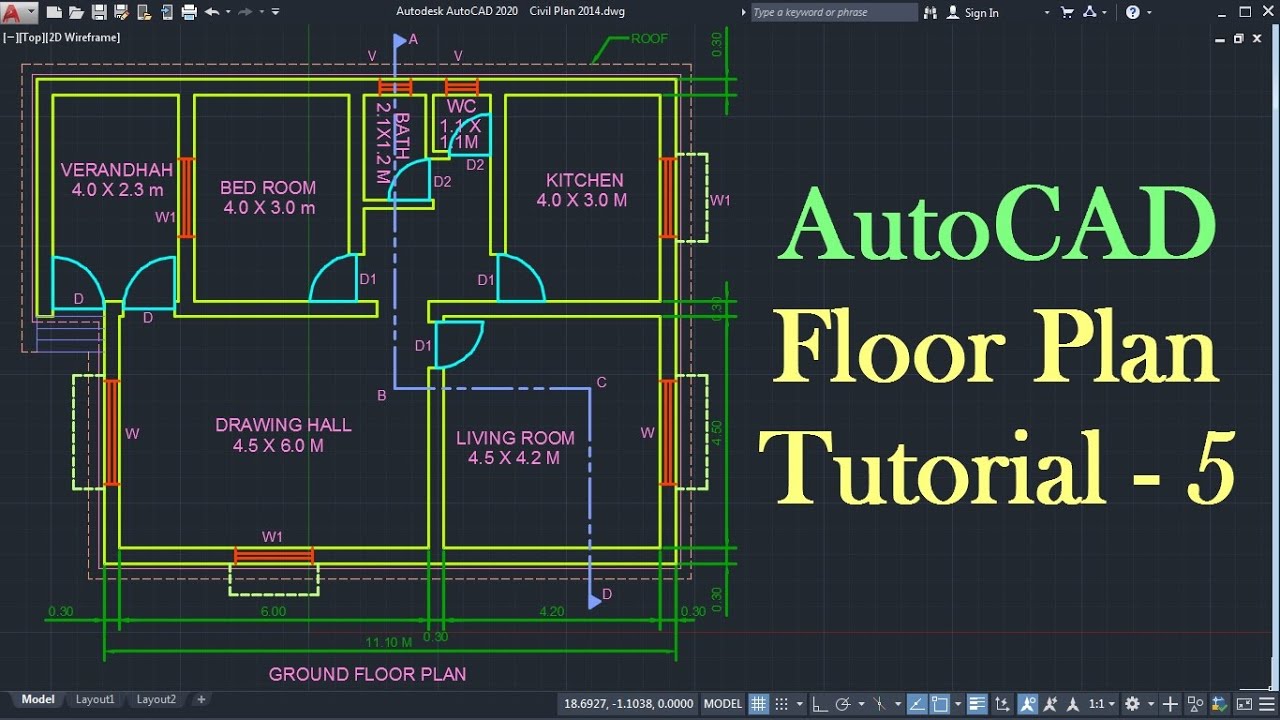Click the isolate objects icon

(x=1195, y=704)
